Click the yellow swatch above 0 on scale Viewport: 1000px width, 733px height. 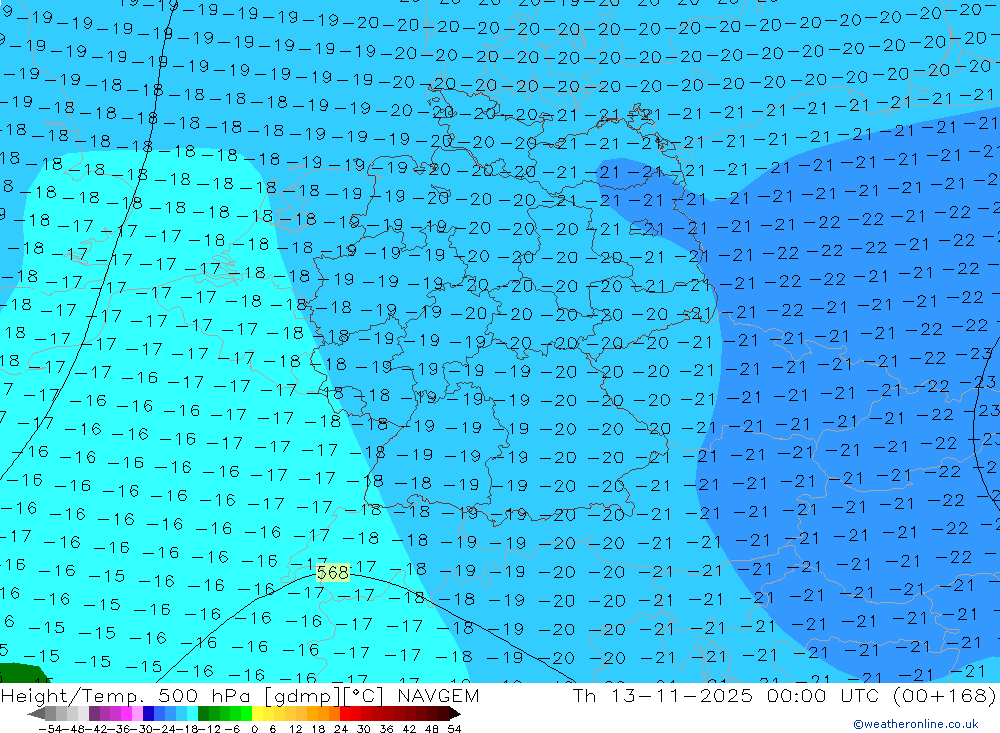[257, 714]
